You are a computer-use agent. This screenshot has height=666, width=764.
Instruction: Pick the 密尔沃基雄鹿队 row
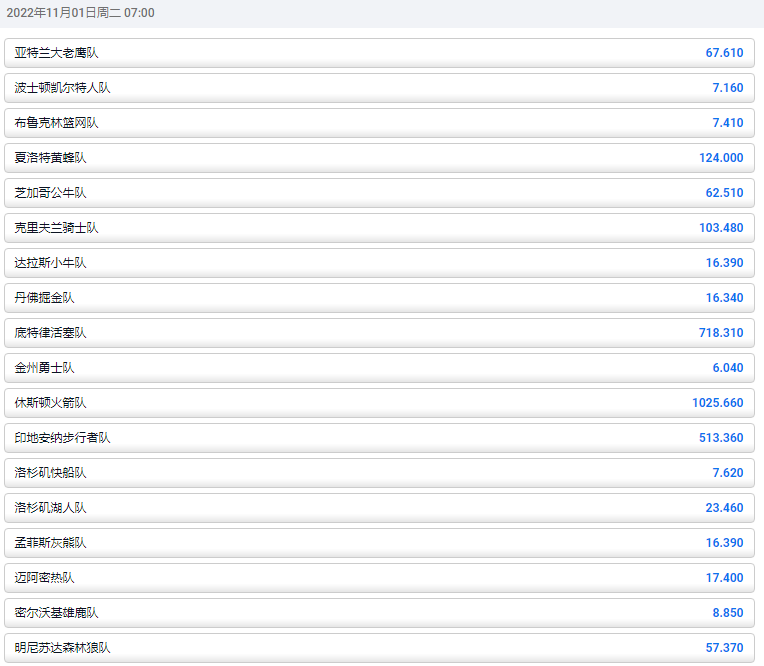coord(379,613)
